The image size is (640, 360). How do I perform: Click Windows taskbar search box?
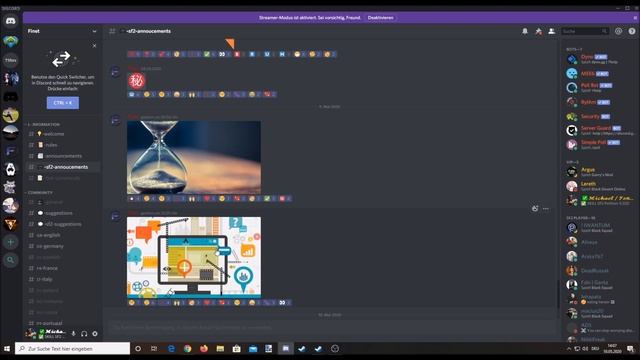tap(73, 349)
